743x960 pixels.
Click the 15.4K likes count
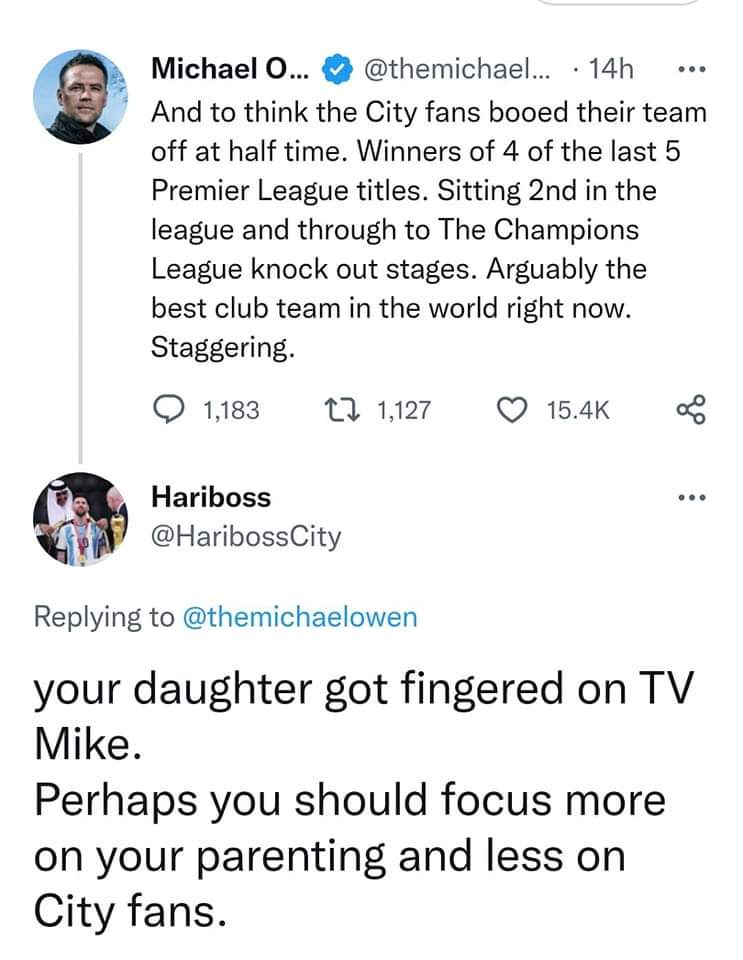point(578,410)
